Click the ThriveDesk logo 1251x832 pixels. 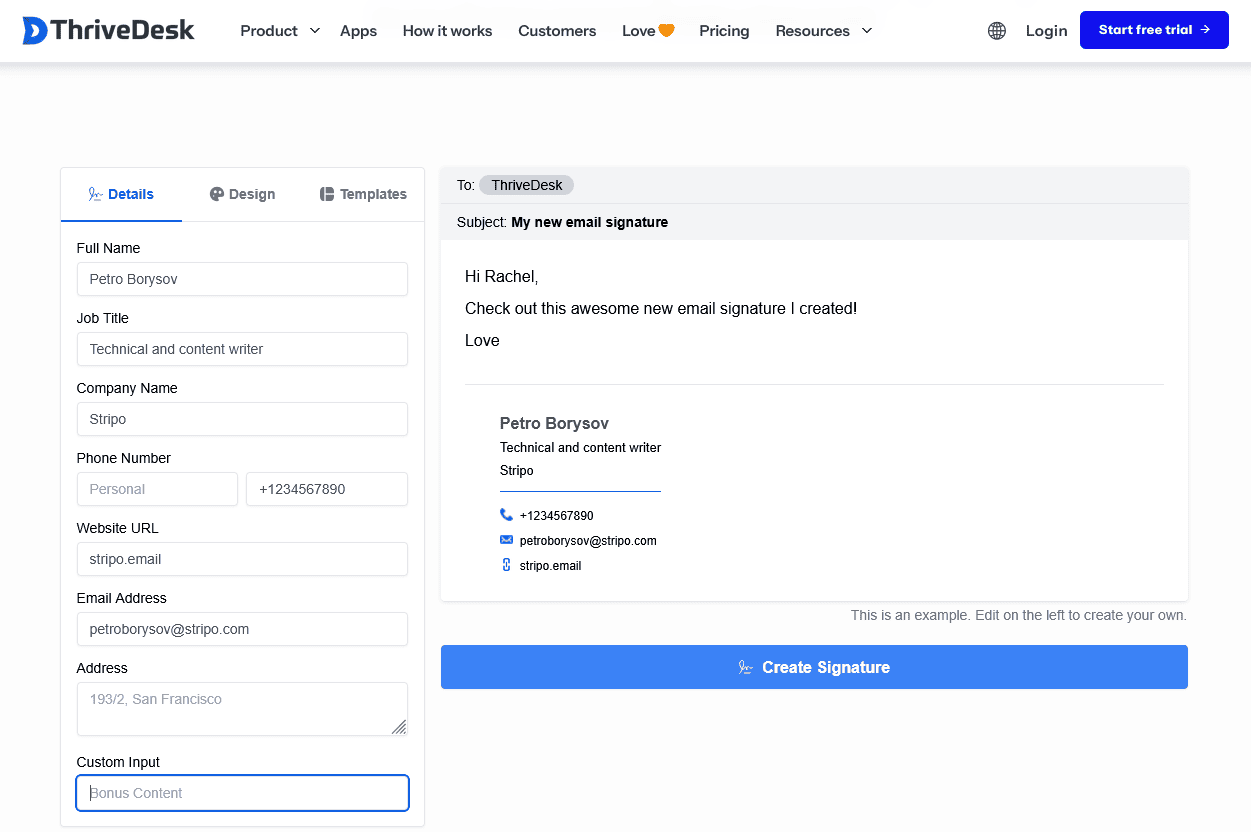coord(108,31)
